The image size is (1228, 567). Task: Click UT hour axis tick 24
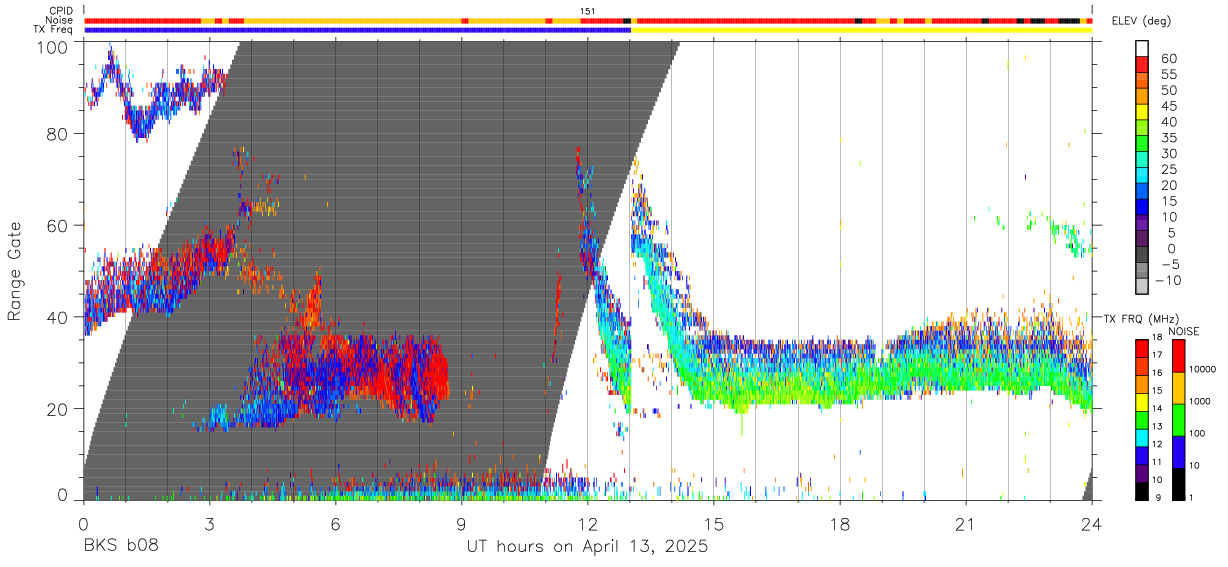(x=1092, y=523)
